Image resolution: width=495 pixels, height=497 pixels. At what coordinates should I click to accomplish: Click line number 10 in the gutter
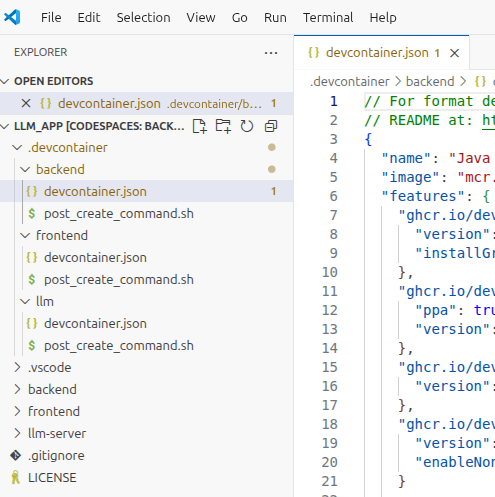click(330, 272)
